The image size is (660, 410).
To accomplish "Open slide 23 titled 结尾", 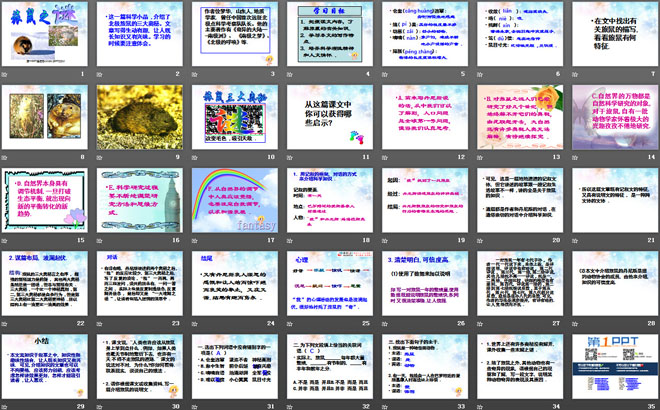I will click(x=234, y=284).
